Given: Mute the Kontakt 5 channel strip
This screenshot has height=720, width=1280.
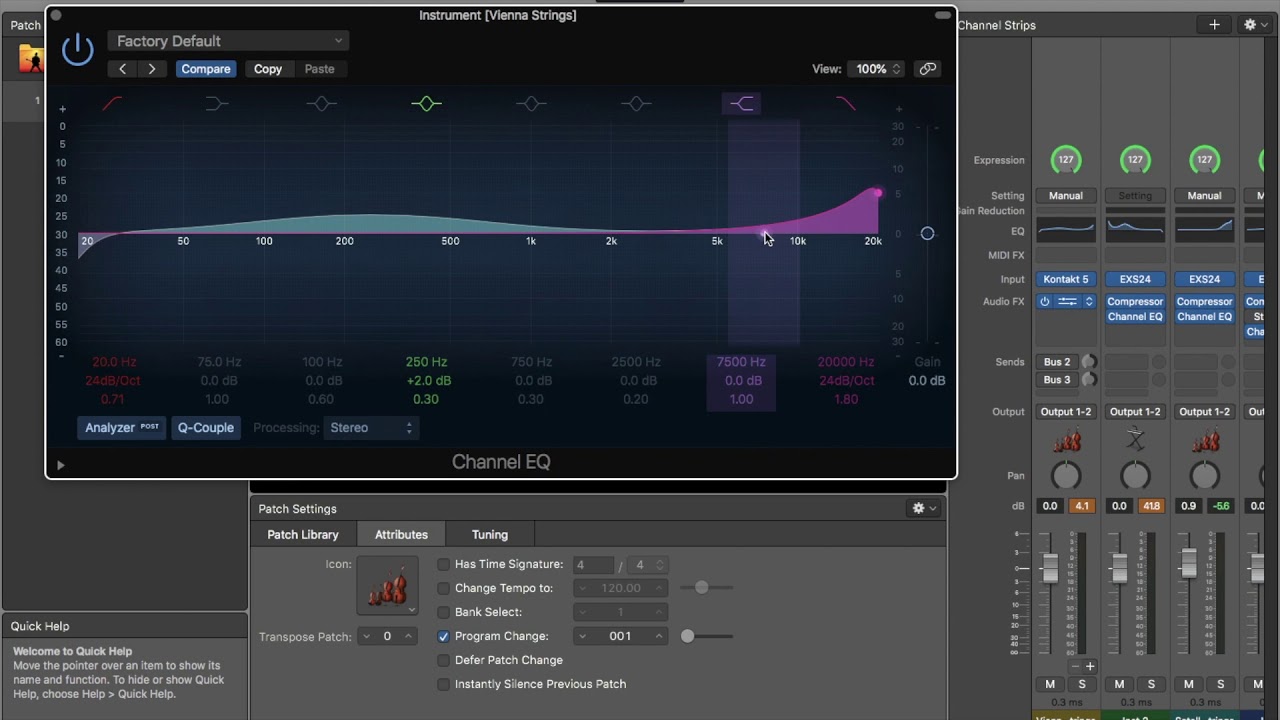Looking at the screenshot, I should click(x=1050, y=684).
